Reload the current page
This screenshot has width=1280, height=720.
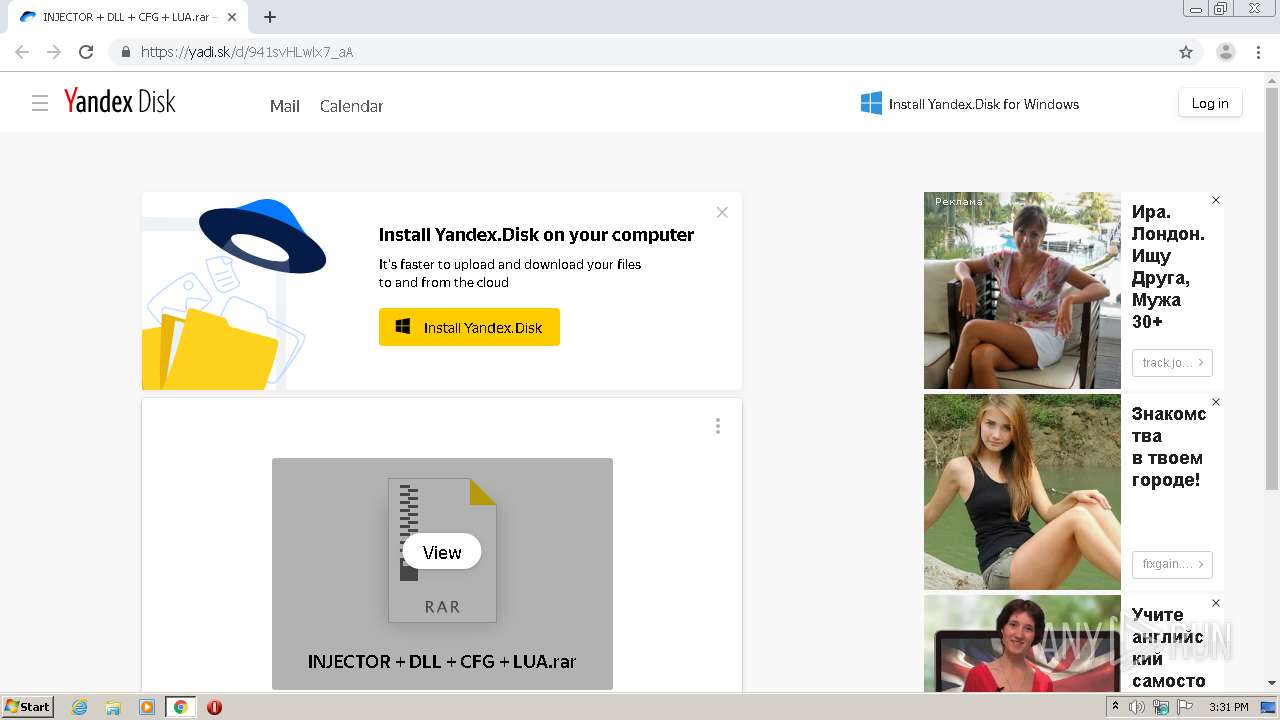86,52
